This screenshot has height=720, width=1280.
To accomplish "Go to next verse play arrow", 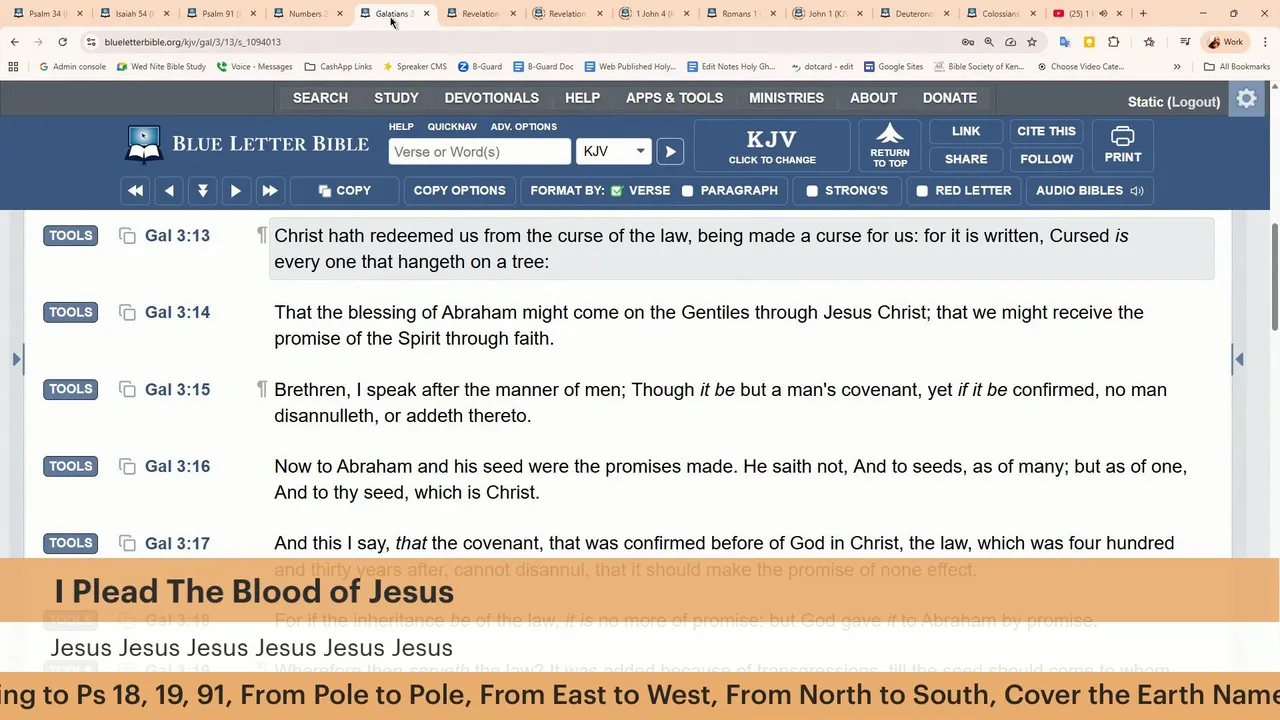I will click(236, 190).
